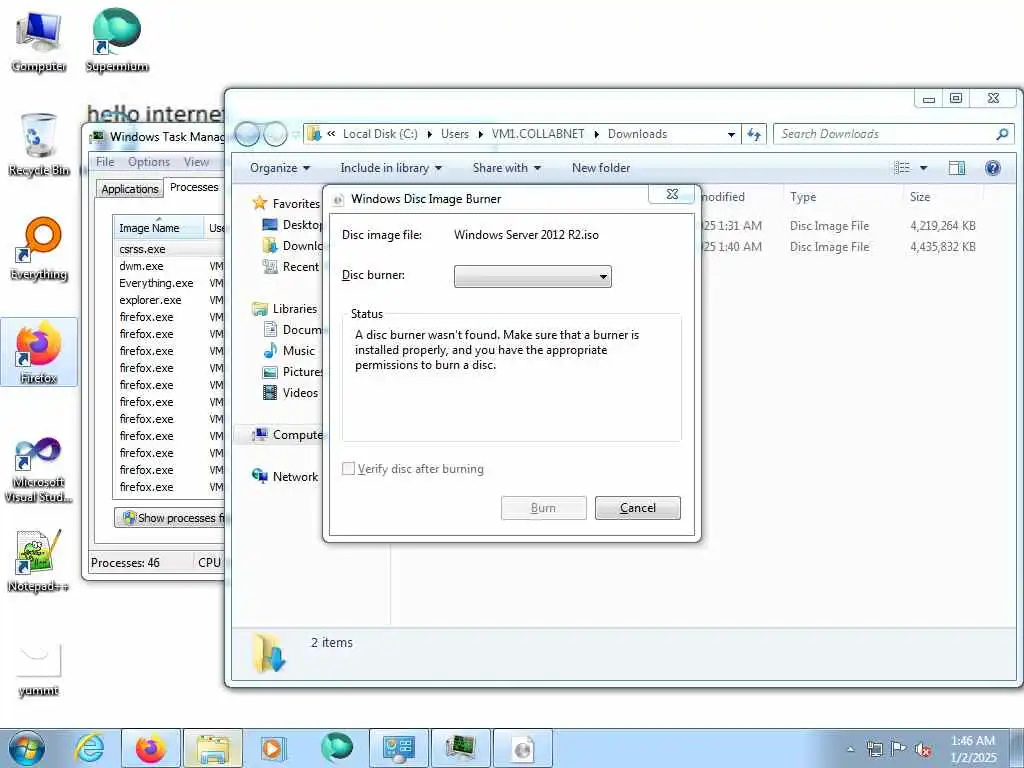This screenshot has width=1024, height=768.
Task: Open the Computer desktop icon
Action: (x=39, y=42)
